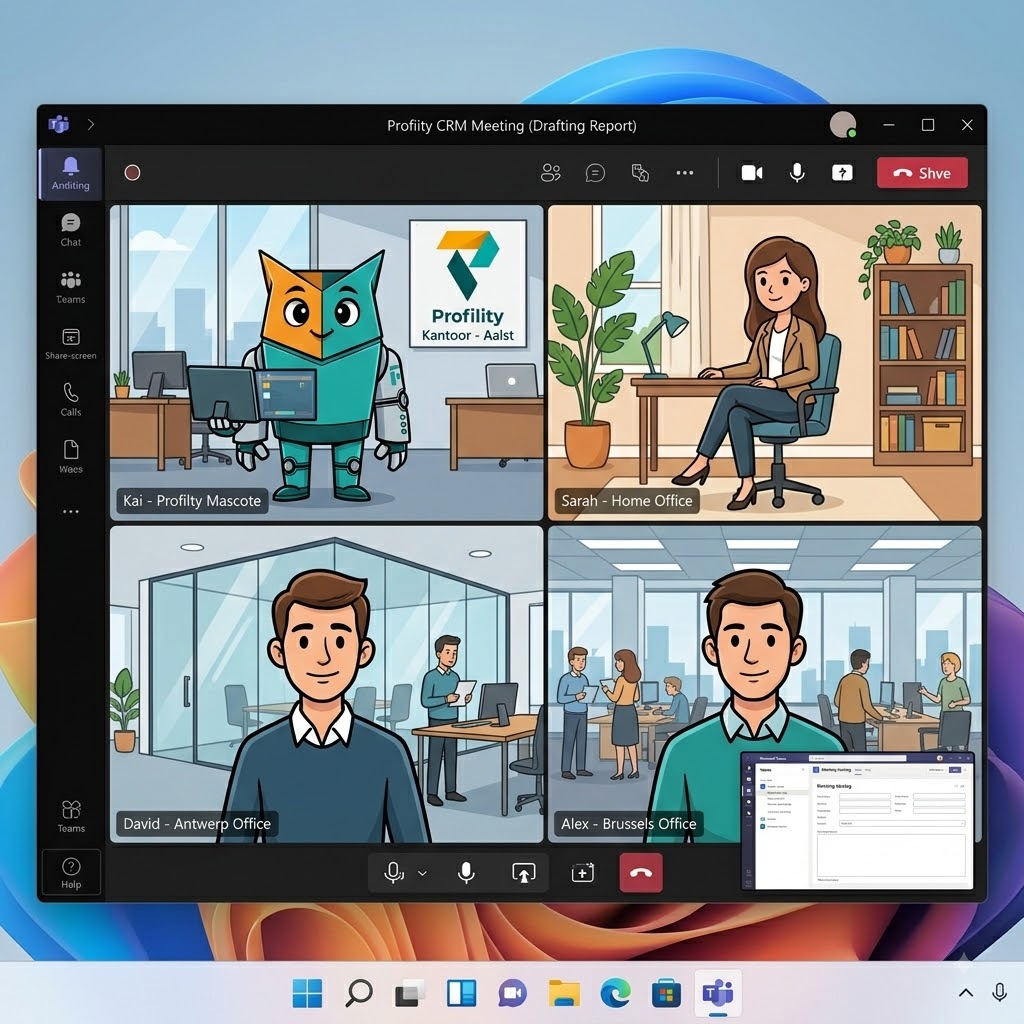
Task: Open Share-screen in the sidebar
Action: [x=71, y=344]
